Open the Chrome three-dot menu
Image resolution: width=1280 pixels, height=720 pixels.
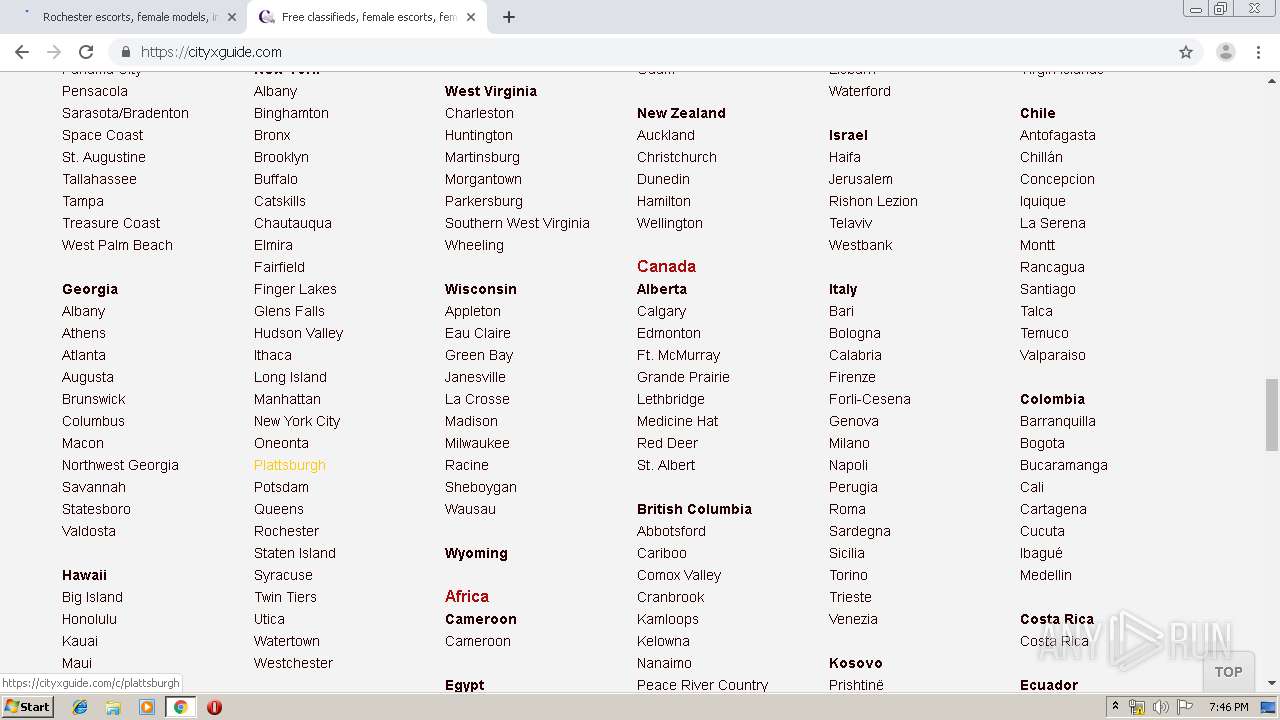[x=1259, y=52]
